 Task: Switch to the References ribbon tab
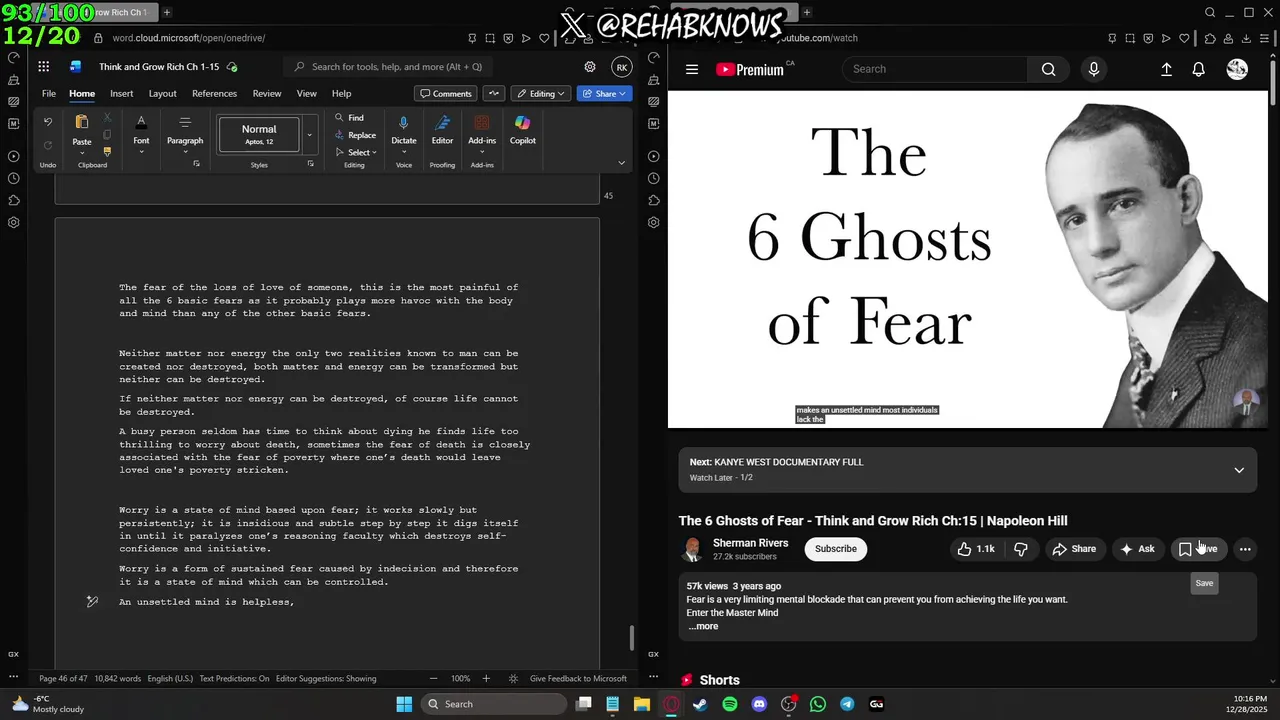[x=214, y=93]
